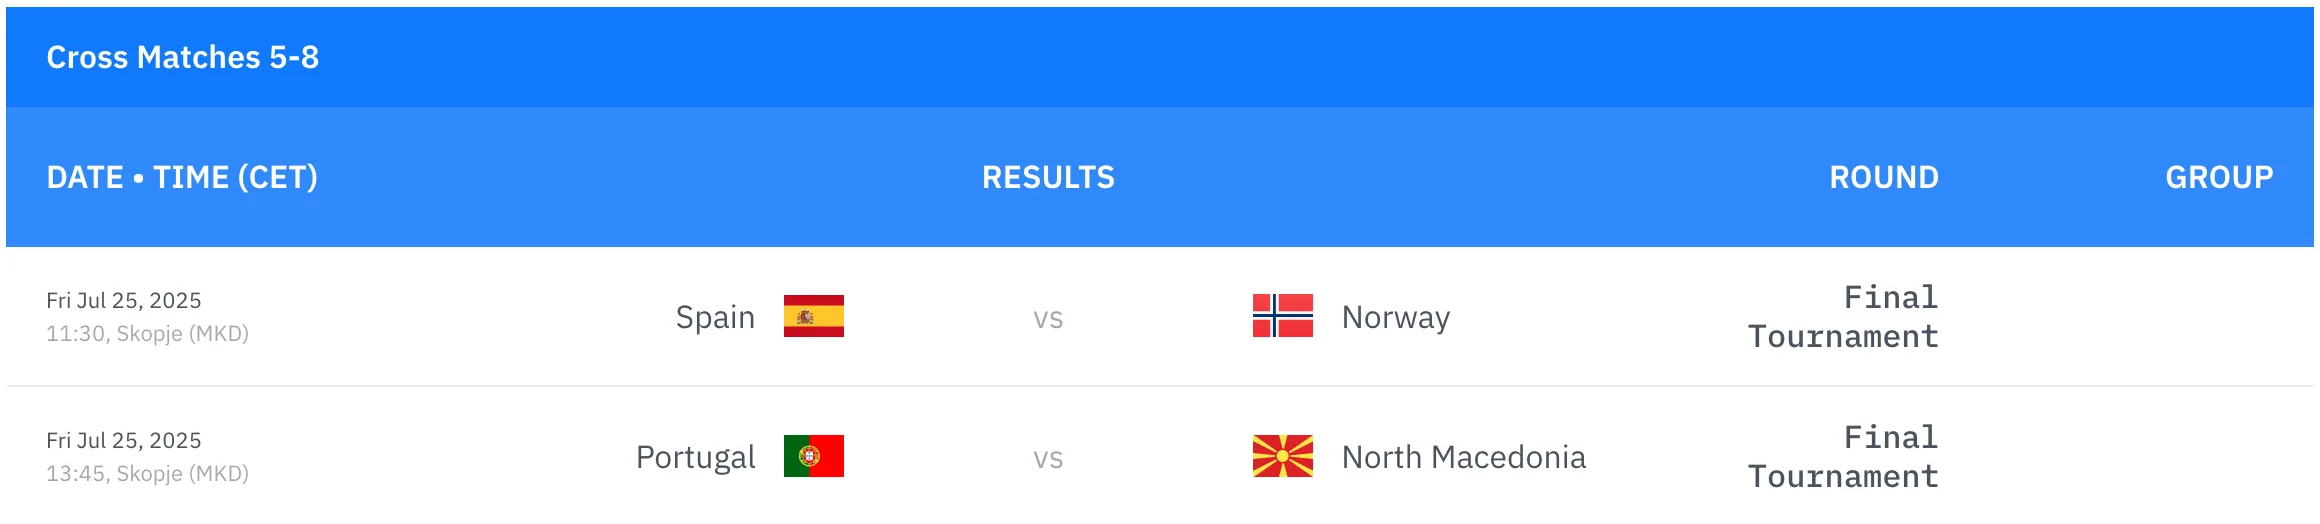Click the 13:45, Skopje (MKD) time text
The width and height of the screenshot is (2320, 524).
click(x=147, y=474)
